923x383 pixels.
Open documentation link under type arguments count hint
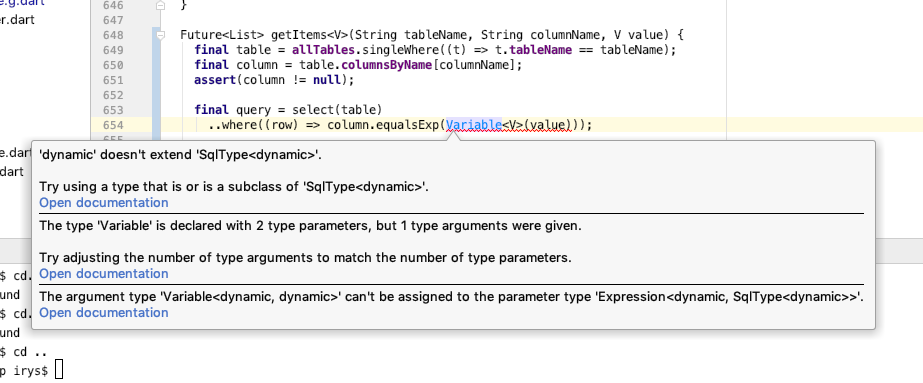(x=104, y=274)
